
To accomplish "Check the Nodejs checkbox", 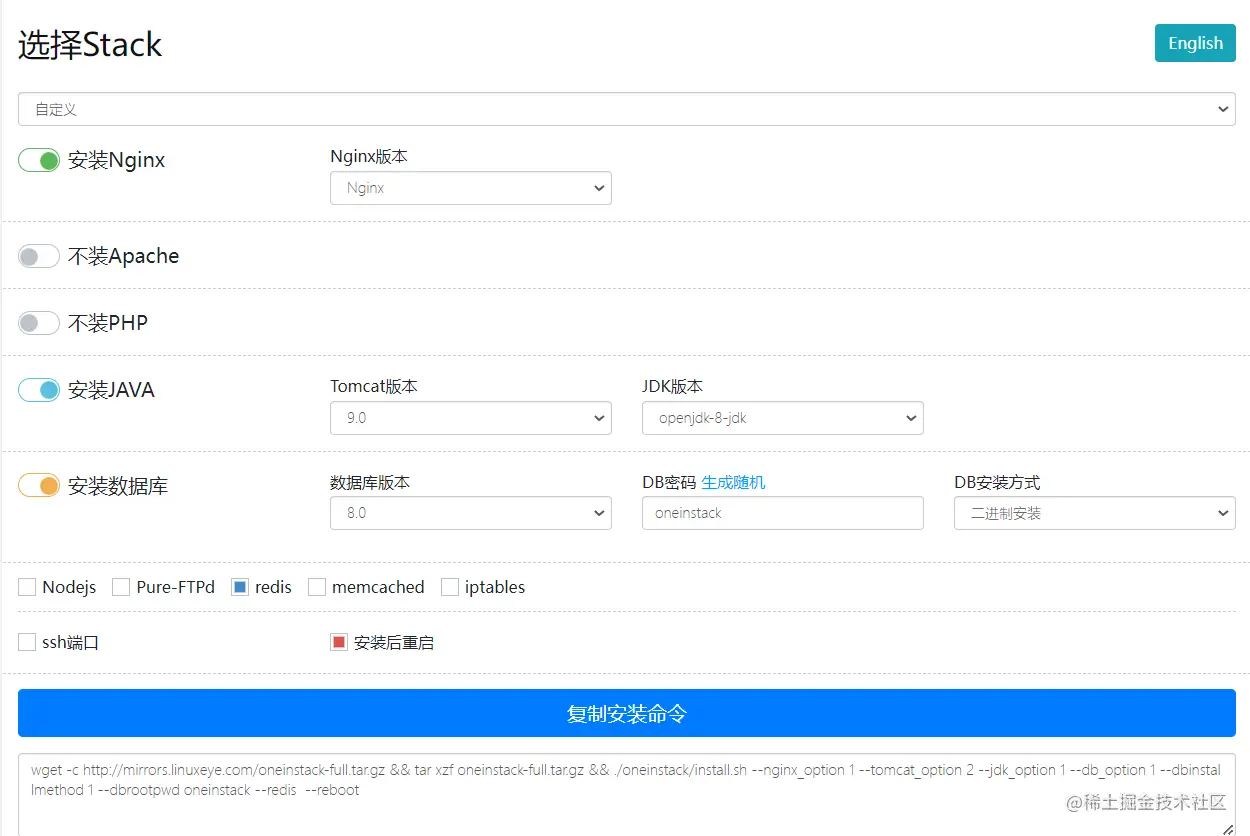I will (27, 587).
